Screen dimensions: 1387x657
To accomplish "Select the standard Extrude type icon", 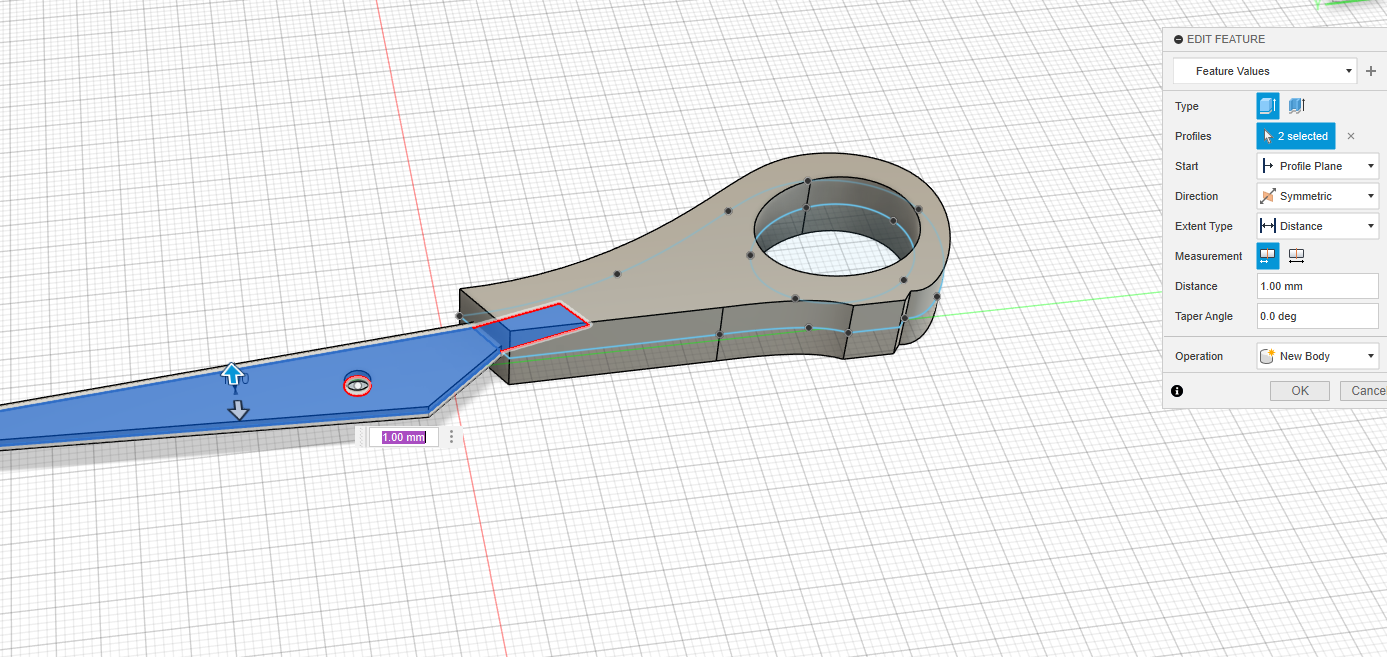I will click(1268, 106).
